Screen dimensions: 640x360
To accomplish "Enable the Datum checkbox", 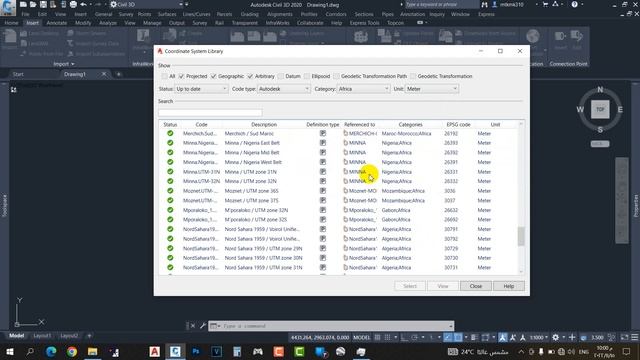I will pos(280,76).
